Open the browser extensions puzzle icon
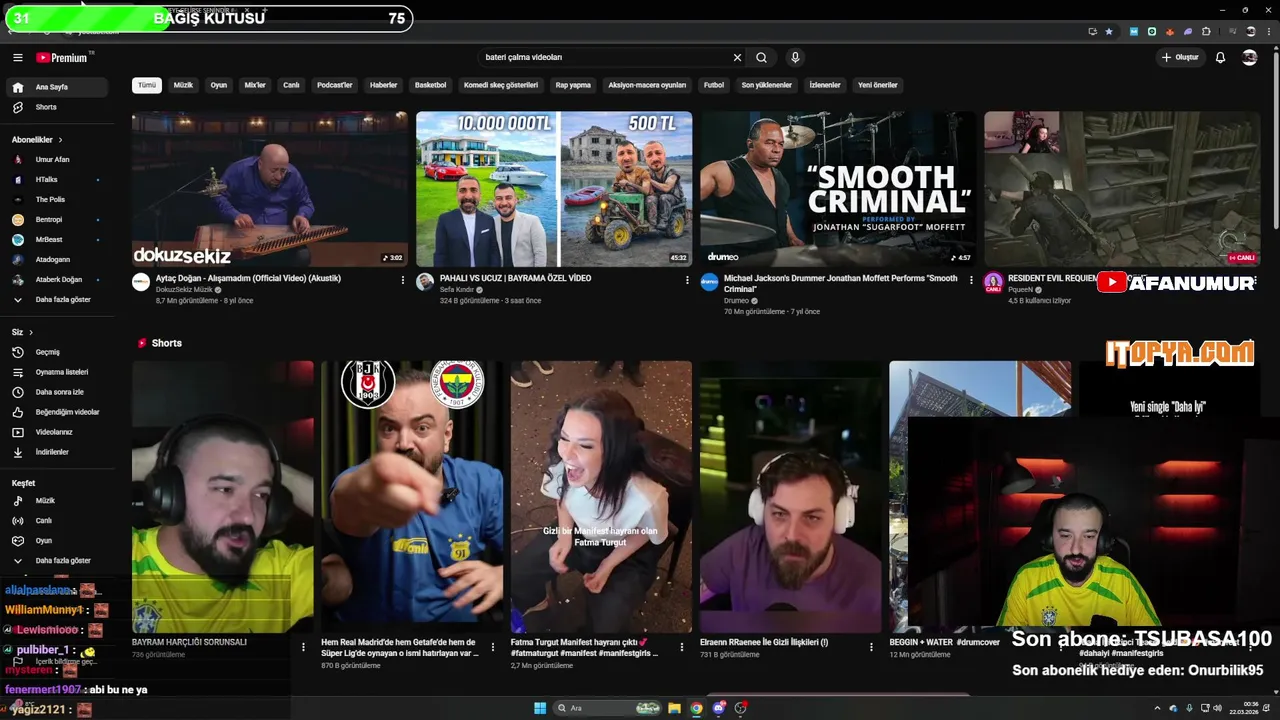This screenshot has width=1280, height=720. [x=1205, y=32]
